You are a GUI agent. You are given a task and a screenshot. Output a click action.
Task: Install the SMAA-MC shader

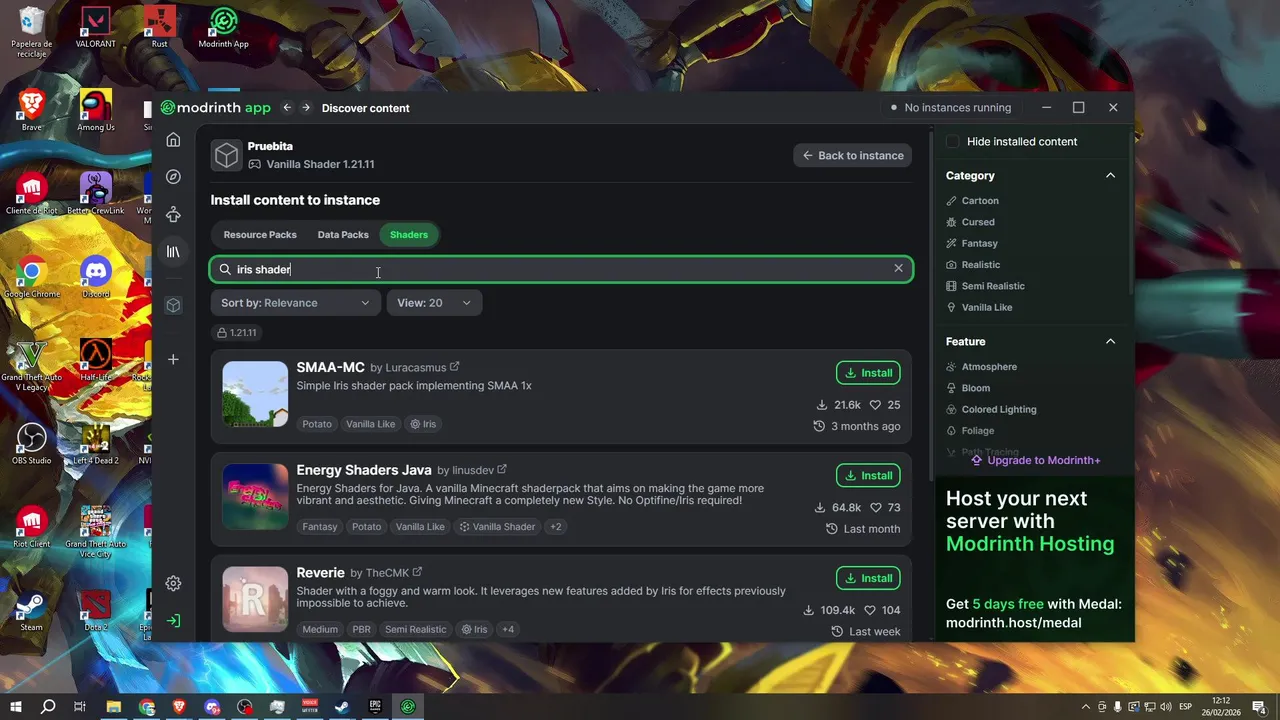868,373
